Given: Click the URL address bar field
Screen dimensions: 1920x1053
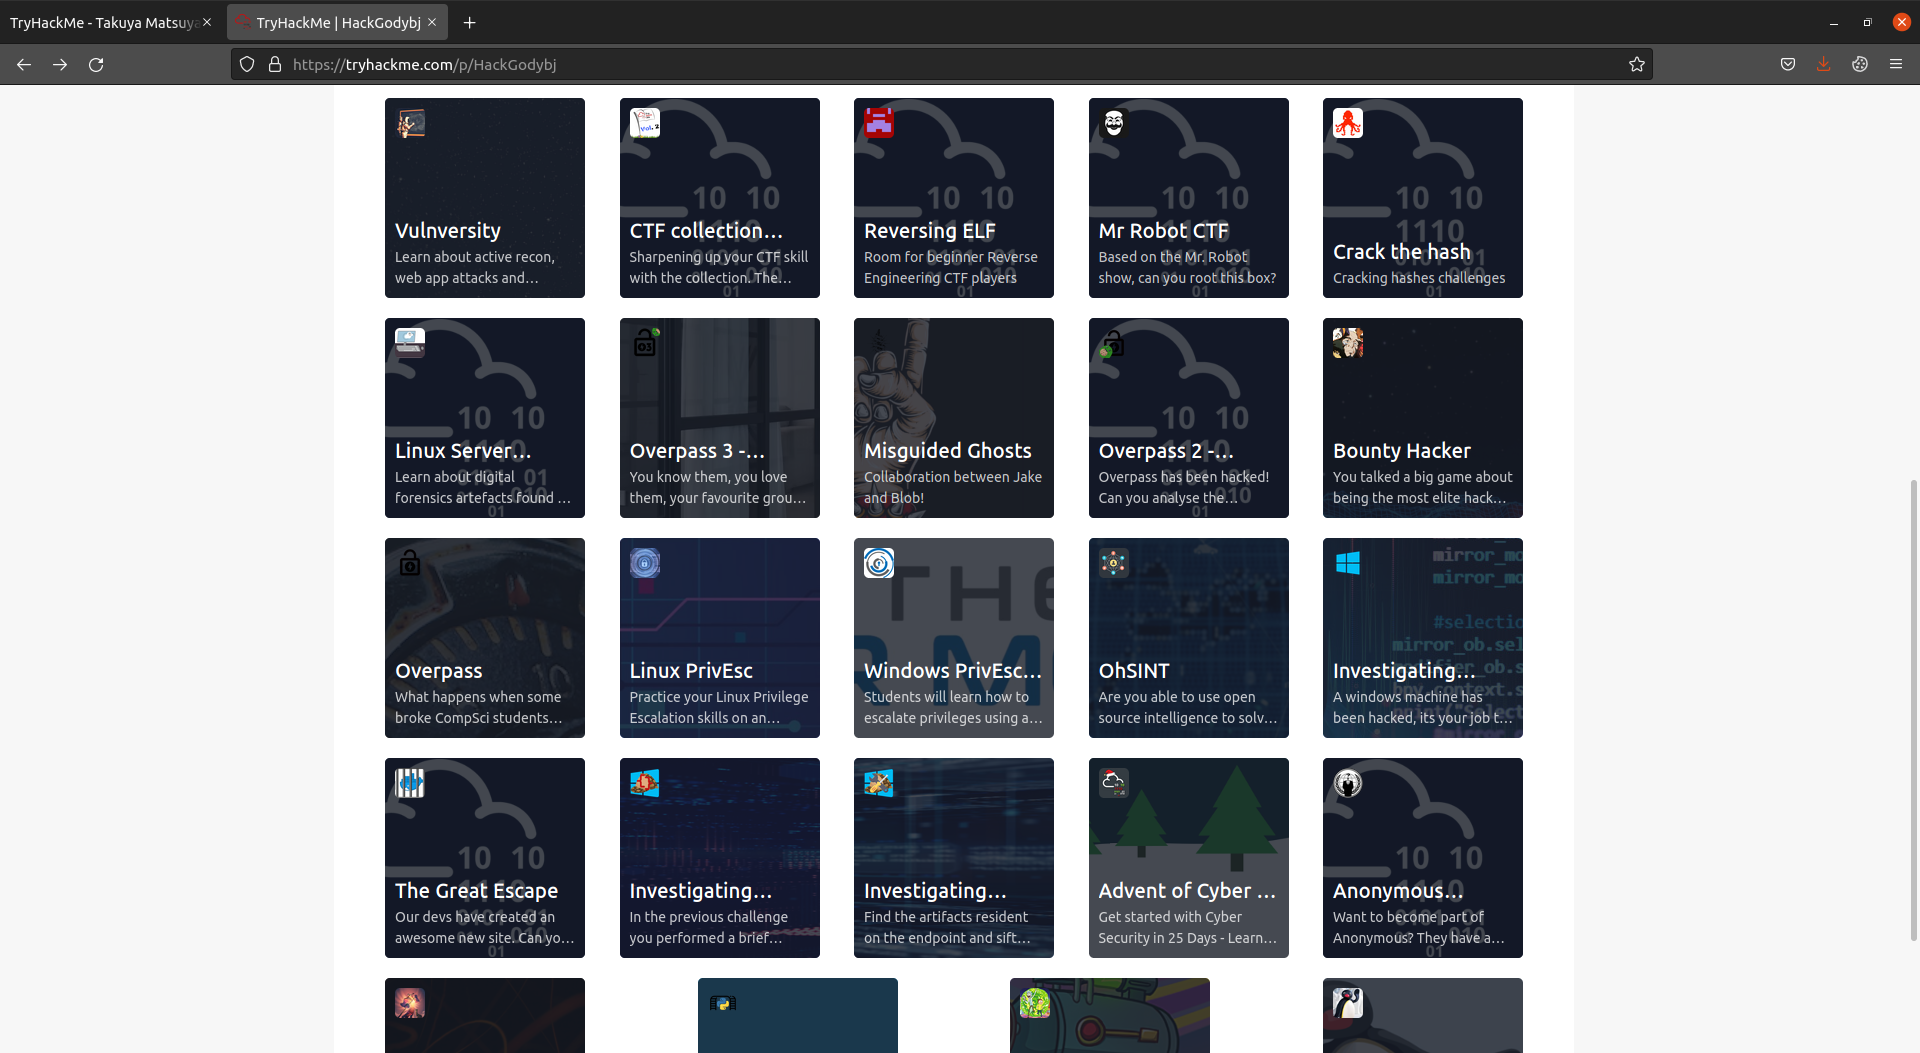Looking at the screenshot, I should pos(900,65).
